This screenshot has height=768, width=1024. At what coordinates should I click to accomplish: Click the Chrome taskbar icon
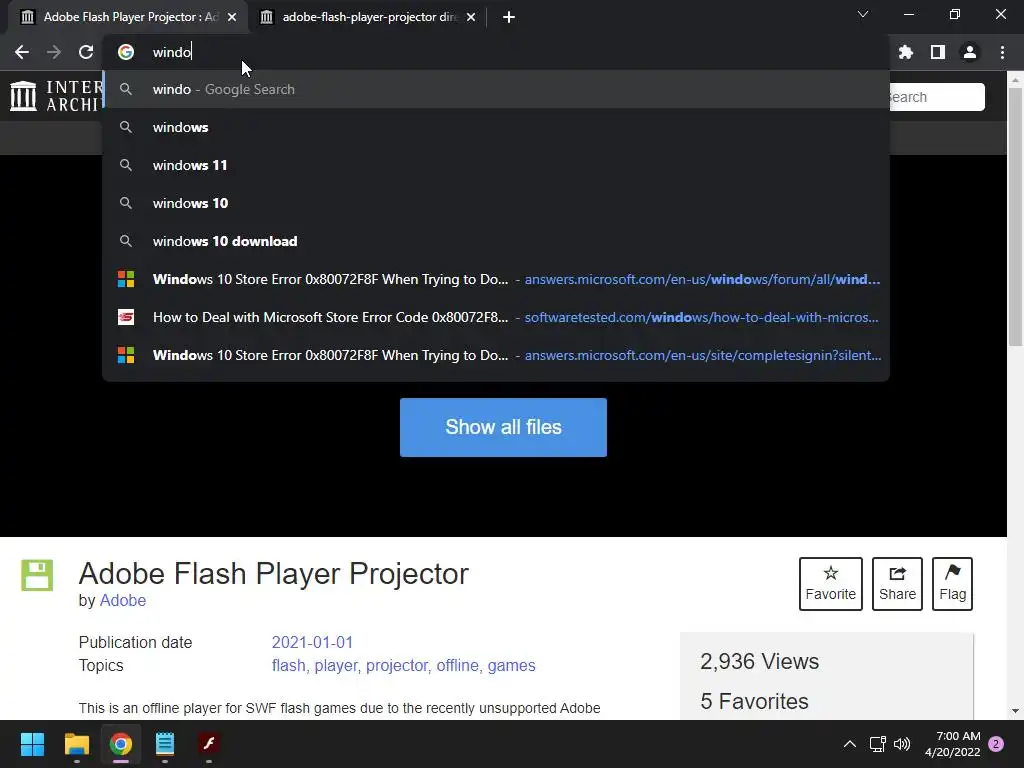click(x=121, y=744)
